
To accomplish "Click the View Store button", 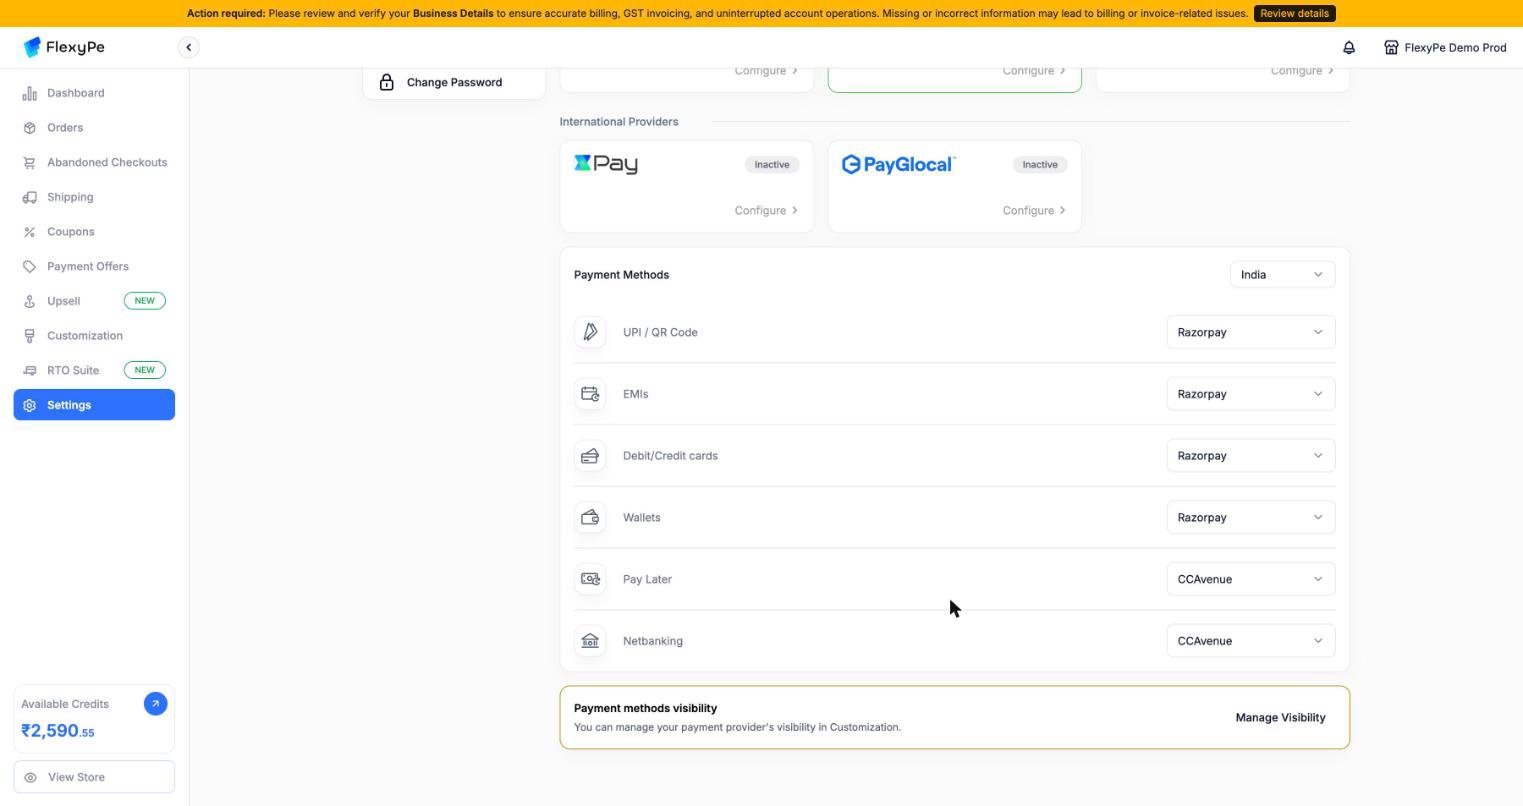I will 94,777.
